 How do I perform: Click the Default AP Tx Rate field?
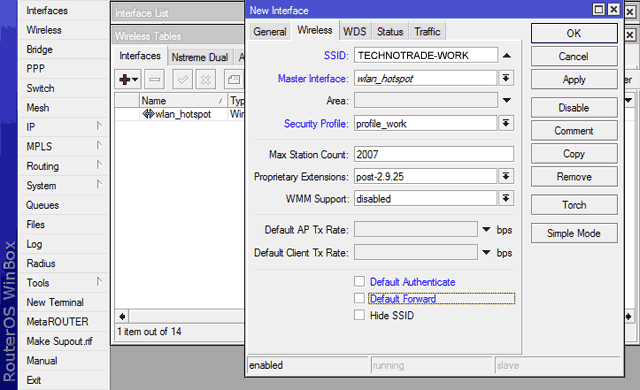(x=416, y=229)
